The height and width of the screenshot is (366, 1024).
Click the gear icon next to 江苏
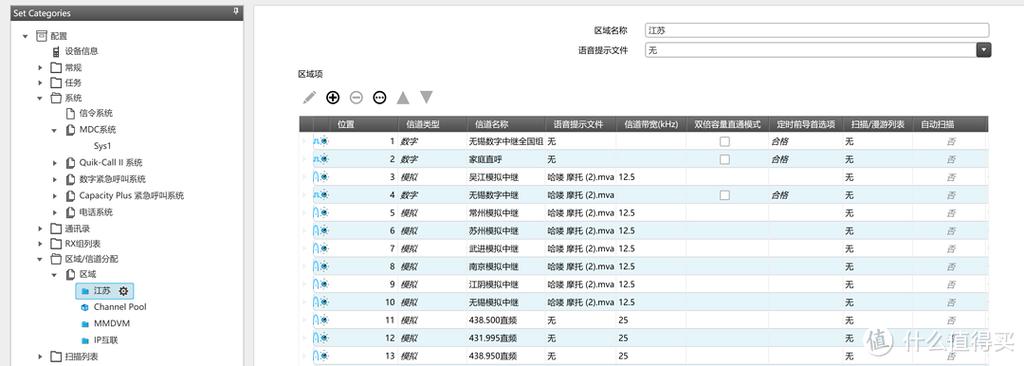click(x=123, y=291)
